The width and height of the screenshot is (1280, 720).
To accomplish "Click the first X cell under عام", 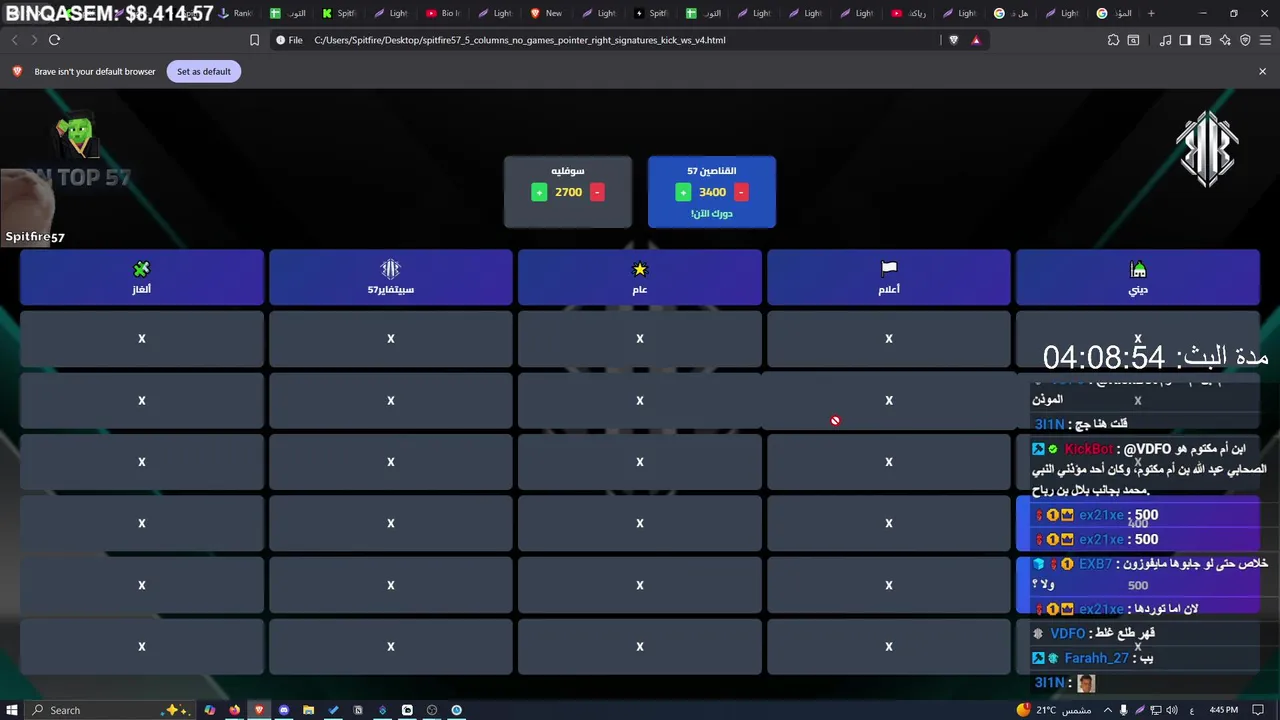I will 640,339.
